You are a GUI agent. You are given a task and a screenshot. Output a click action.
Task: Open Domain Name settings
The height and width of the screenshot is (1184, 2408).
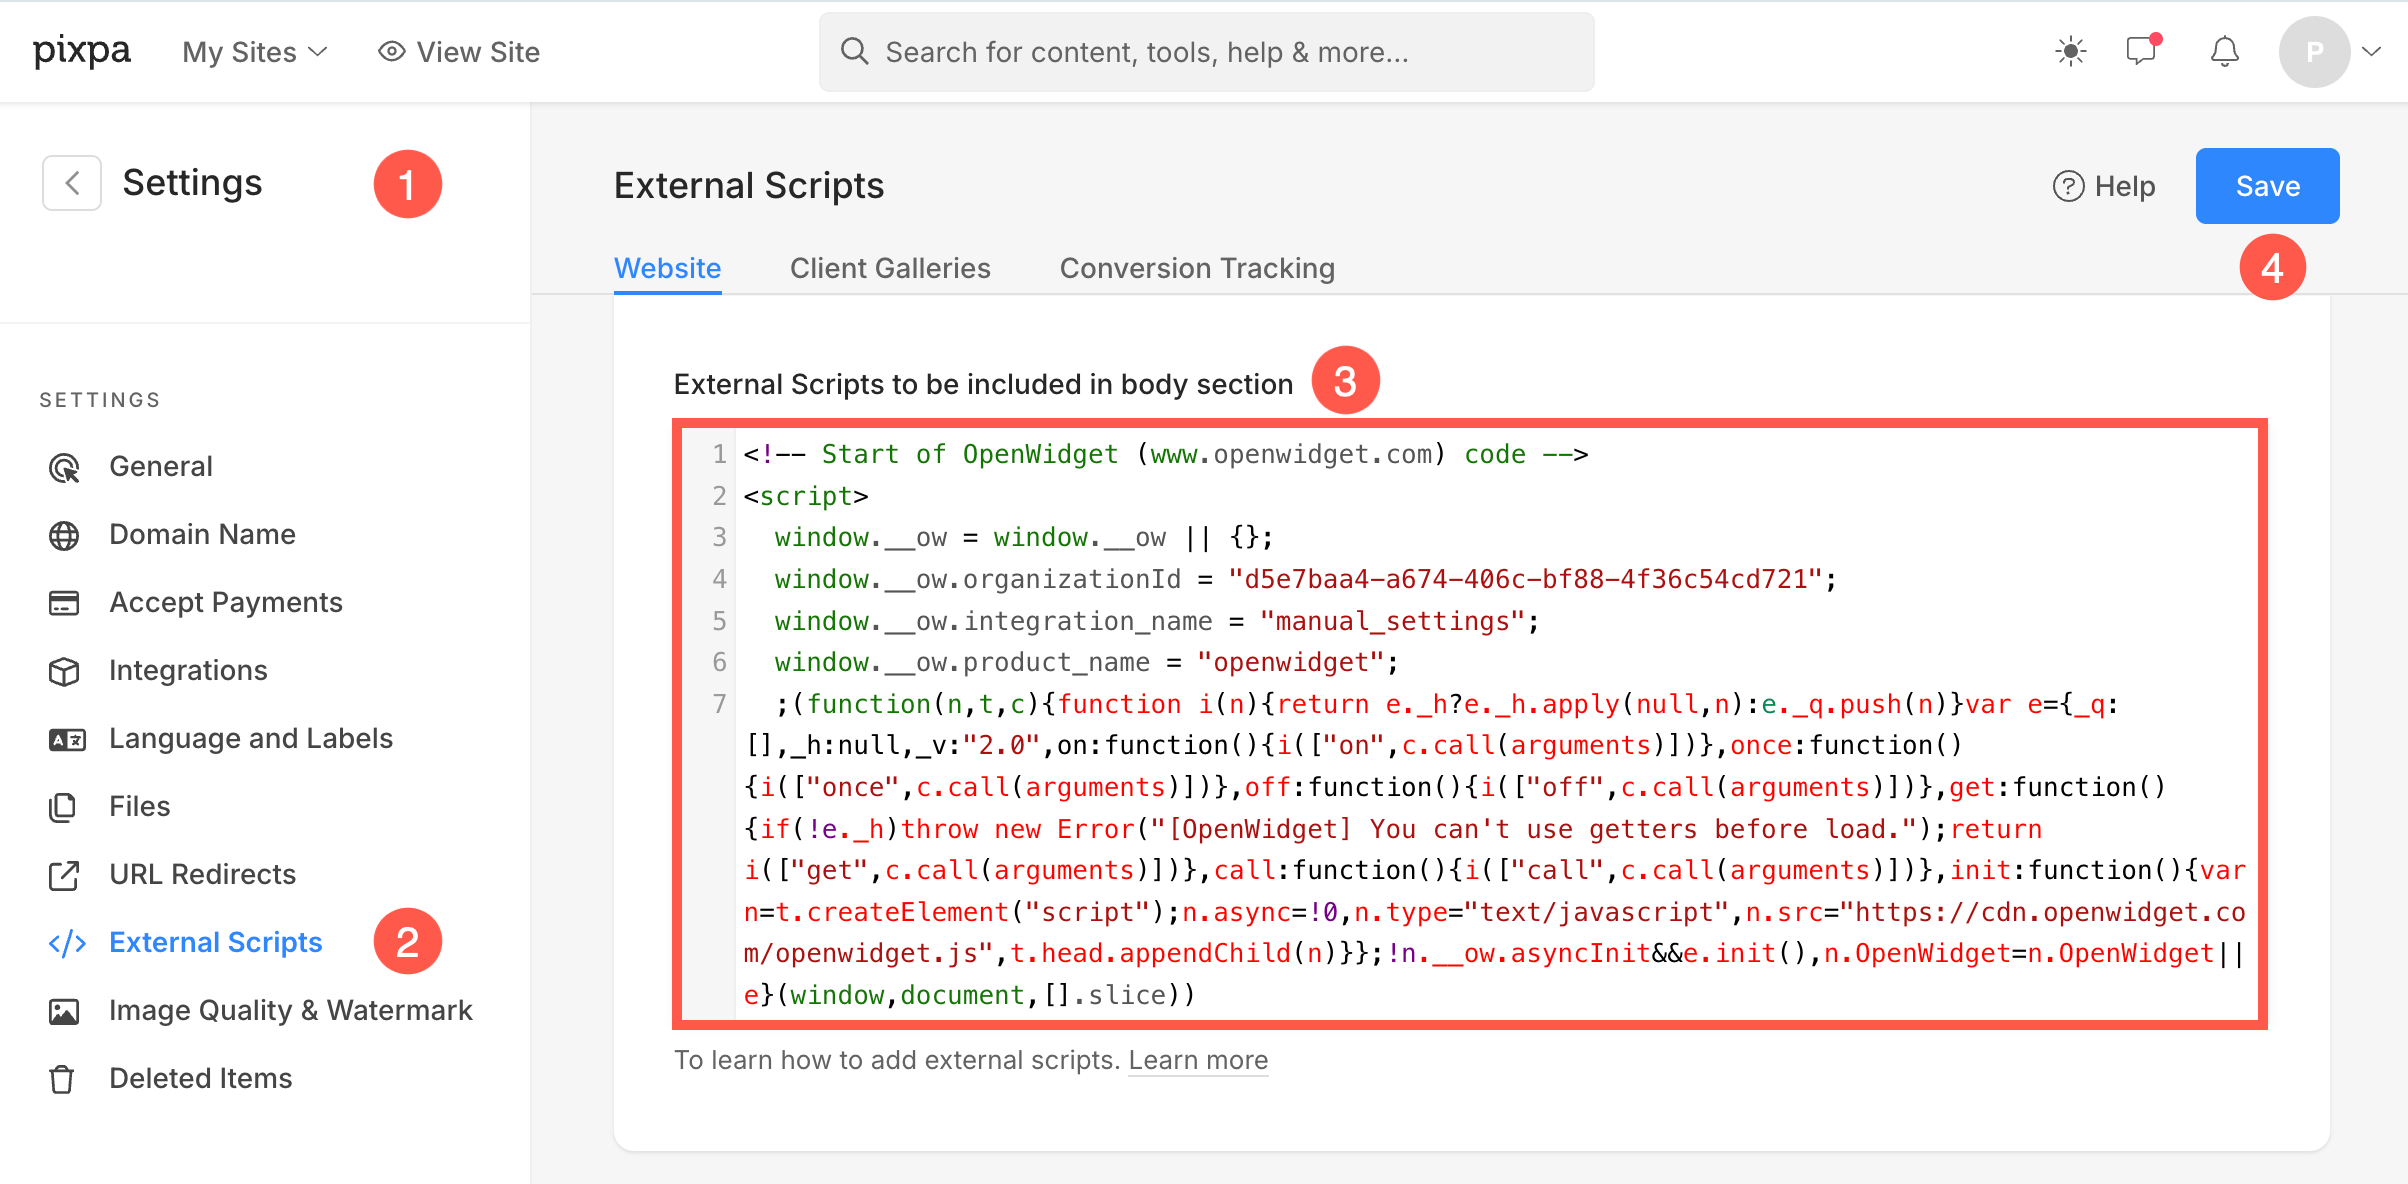click(x=202, y=534)
